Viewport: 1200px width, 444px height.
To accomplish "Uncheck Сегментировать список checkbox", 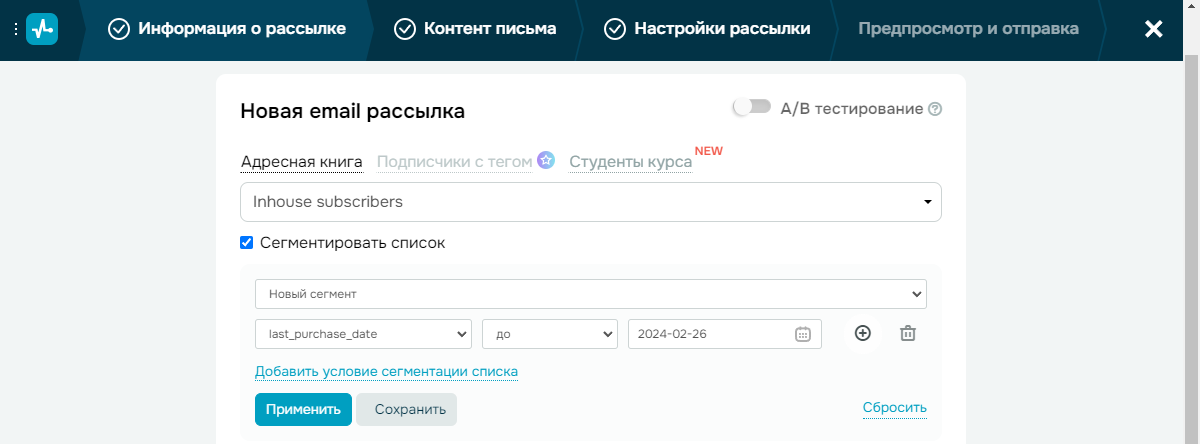I will [247, 242].
